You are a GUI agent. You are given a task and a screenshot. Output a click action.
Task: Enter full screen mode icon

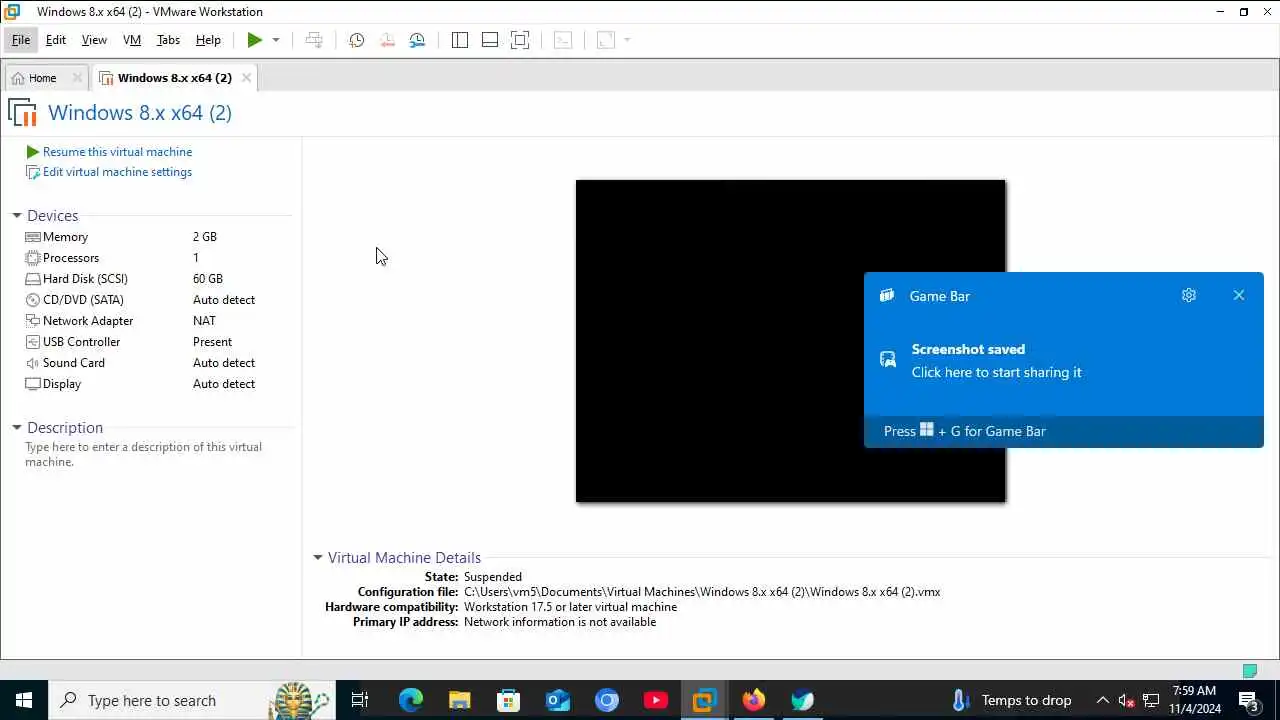click(x=520, y=40)
